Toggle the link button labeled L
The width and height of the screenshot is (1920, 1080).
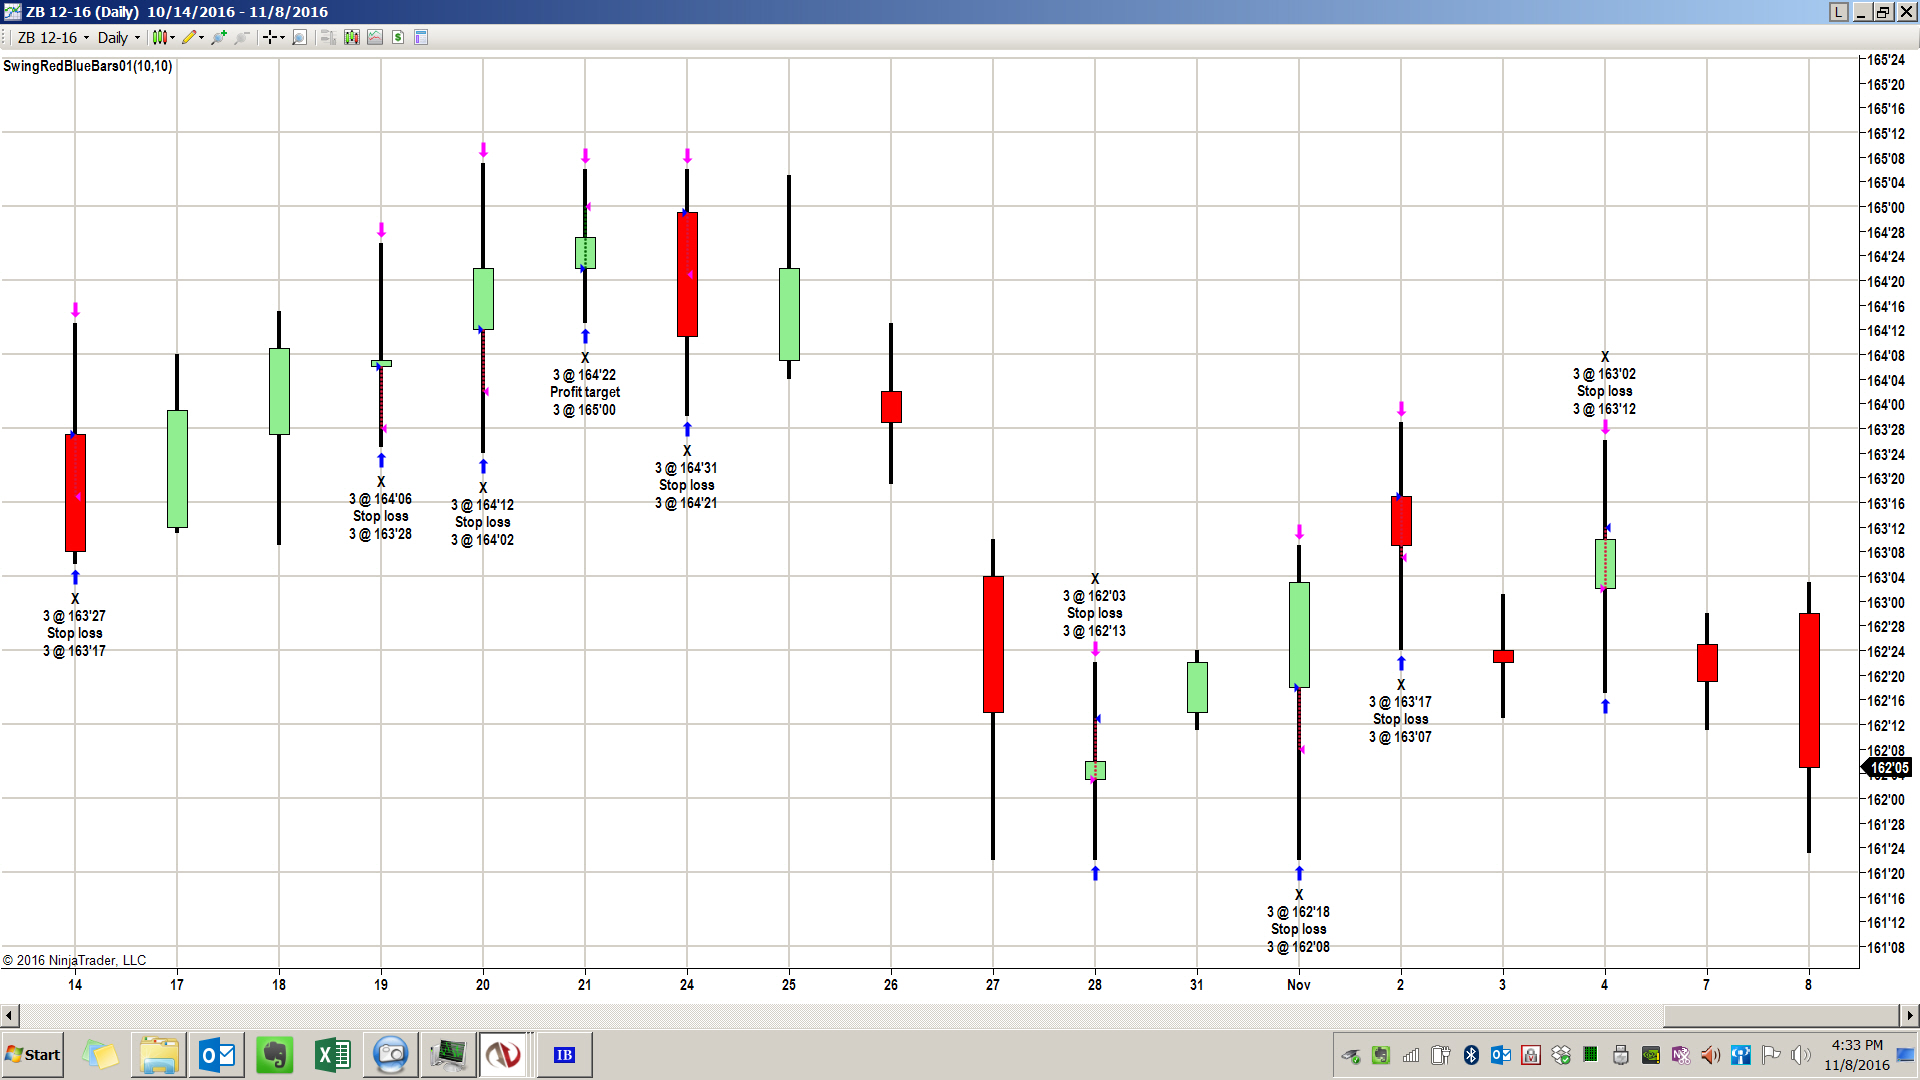[x=1839, y=12]
